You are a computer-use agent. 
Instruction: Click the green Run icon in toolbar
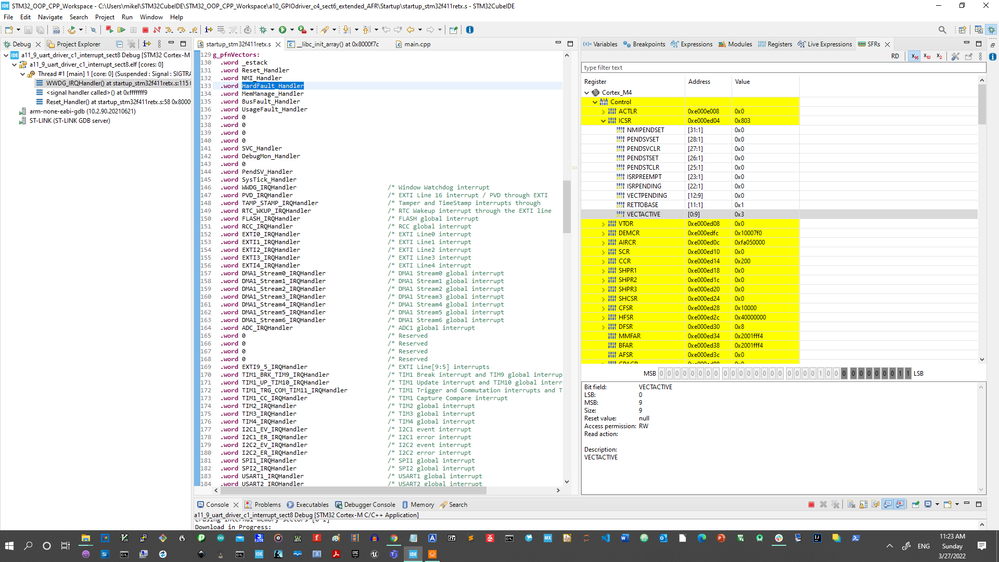(x=282, y=29)
